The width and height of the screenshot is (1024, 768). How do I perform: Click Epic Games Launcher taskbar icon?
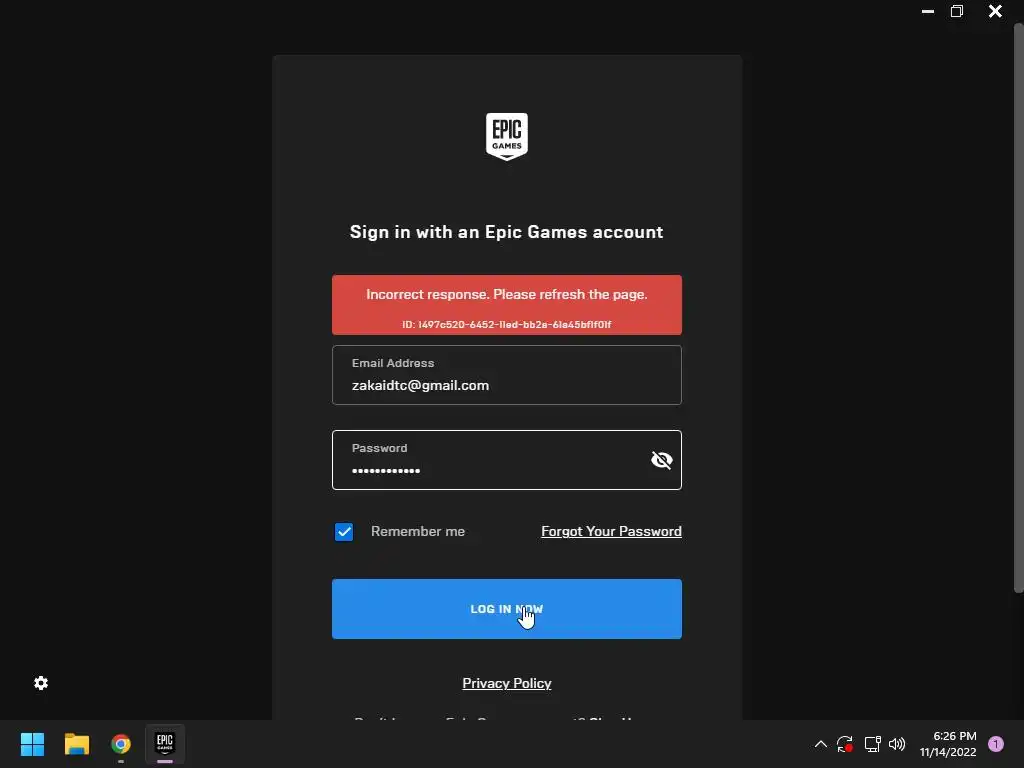point(165,743)
